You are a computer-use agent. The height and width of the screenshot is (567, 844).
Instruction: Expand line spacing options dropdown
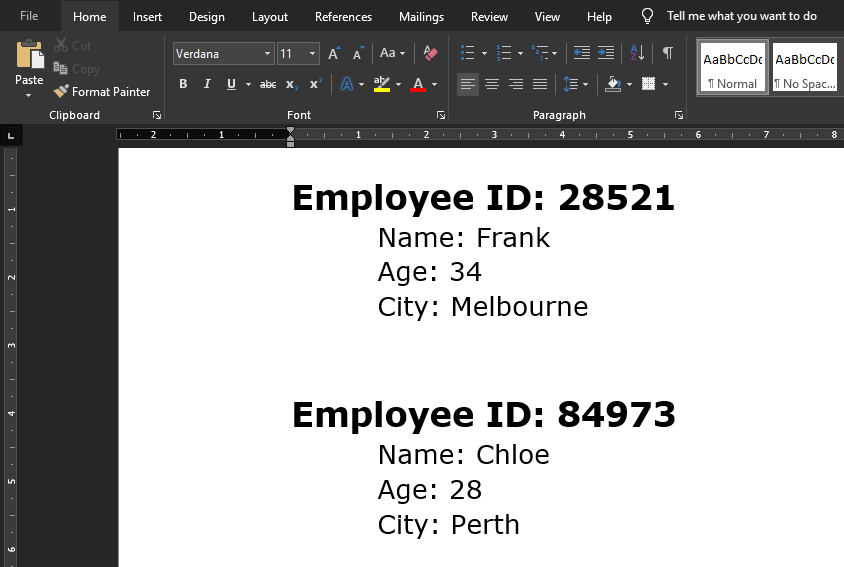tap(584, 84)
